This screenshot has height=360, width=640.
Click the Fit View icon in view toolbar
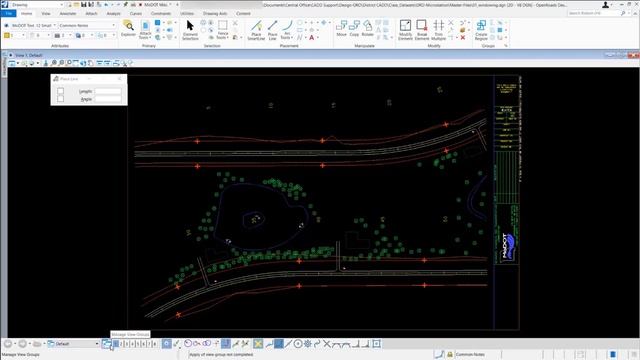pos(76,63)
